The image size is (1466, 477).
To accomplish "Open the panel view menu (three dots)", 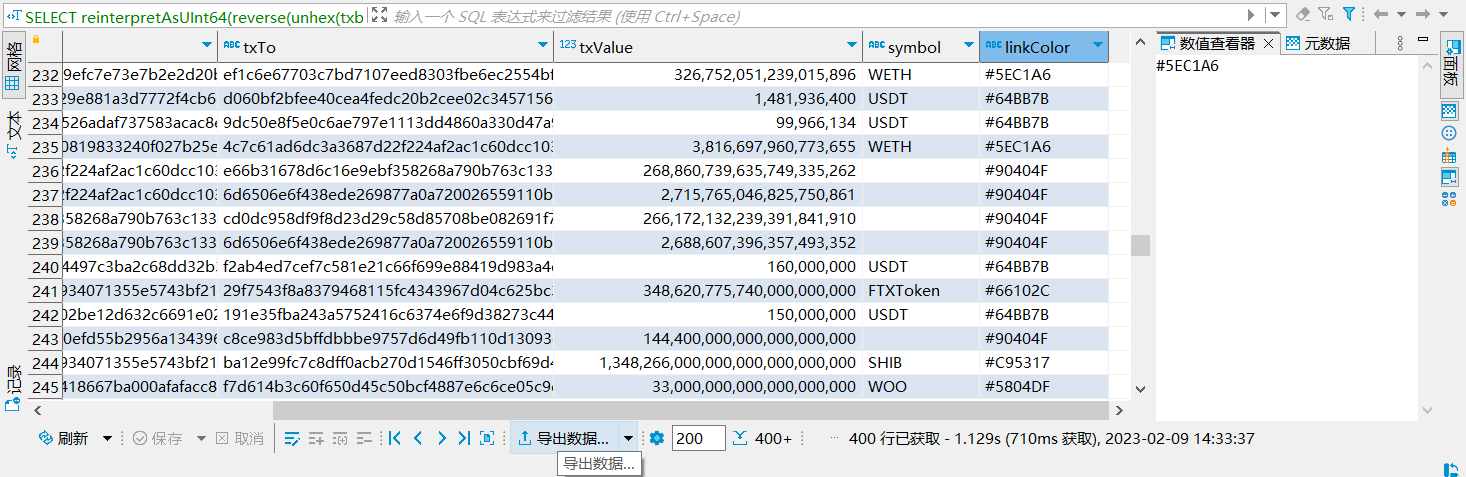I will (x=1399, y=43).
